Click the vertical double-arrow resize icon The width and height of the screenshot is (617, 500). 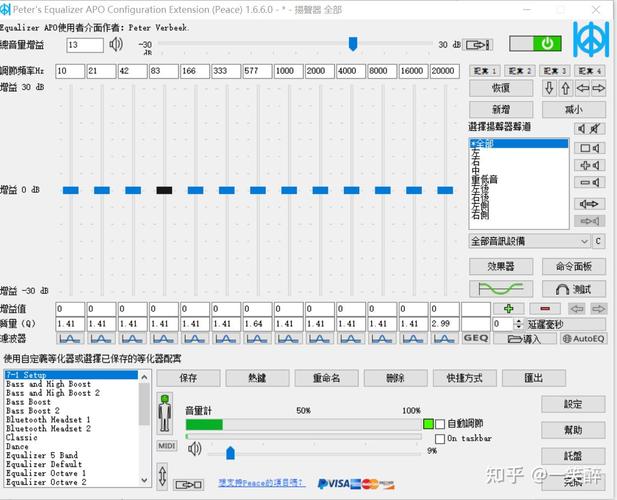pyautogui.click(x=162, y=476)
